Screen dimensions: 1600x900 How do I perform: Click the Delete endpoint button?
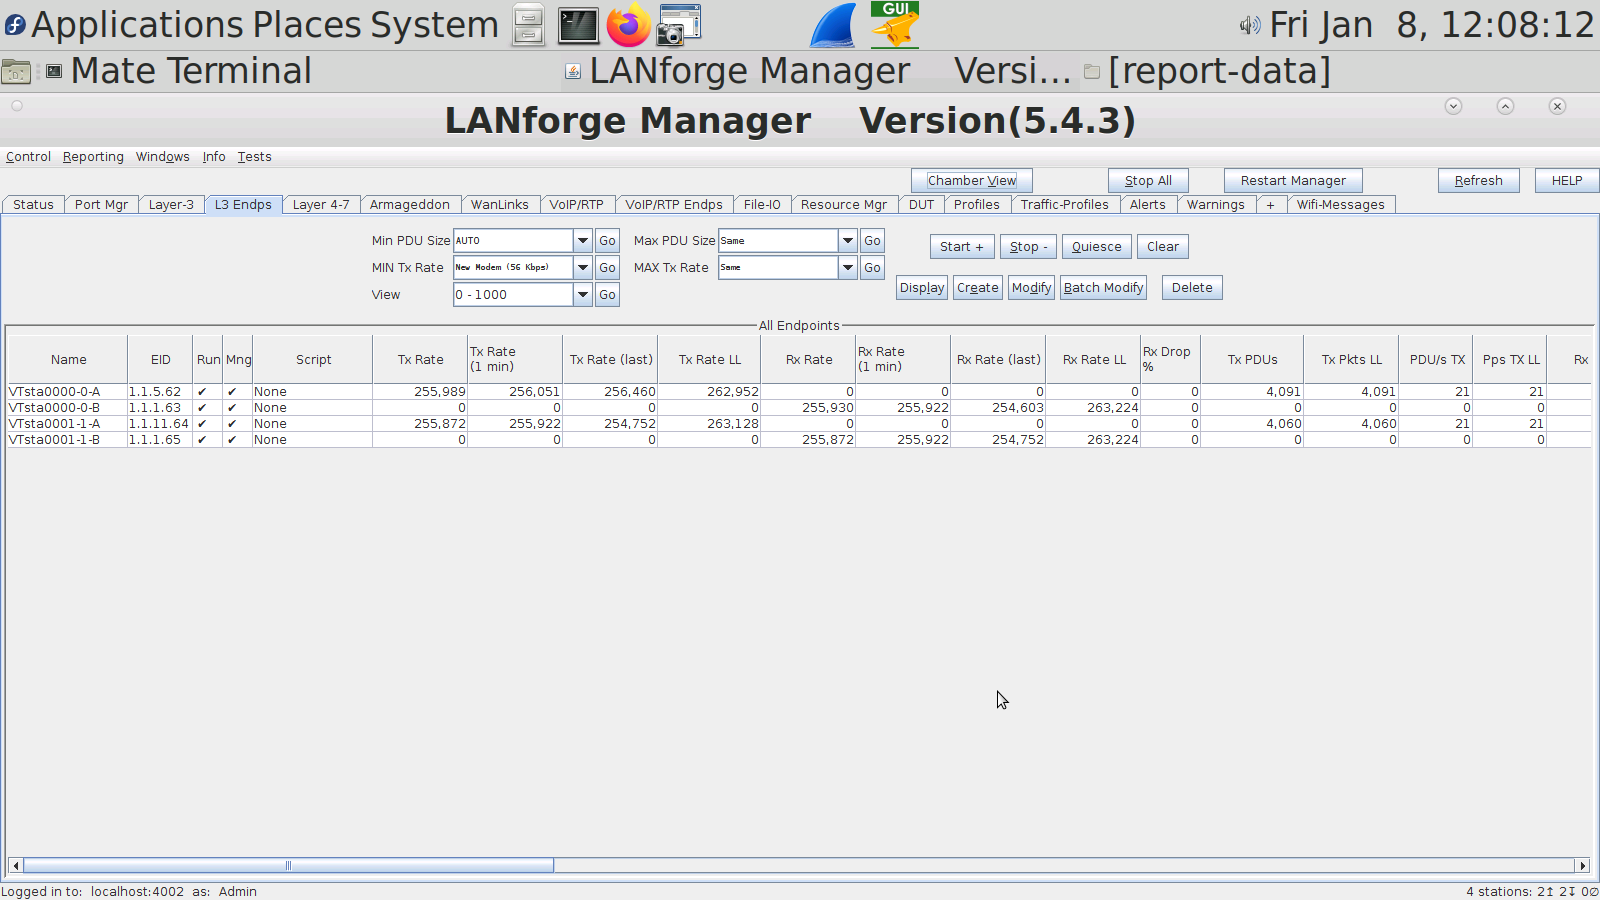[1192, 288]
